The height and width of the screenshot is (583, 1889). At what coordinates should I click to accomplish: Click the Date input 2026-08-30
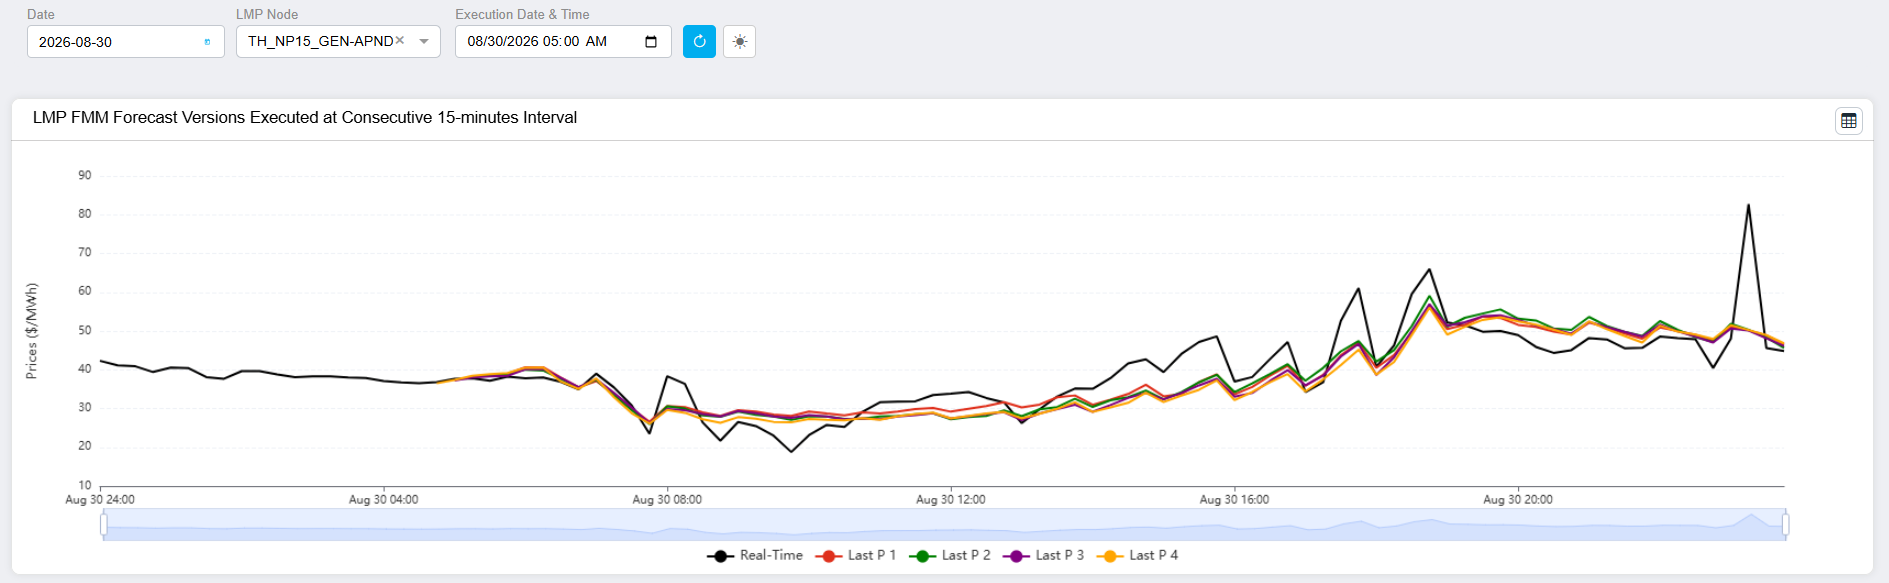pos(126,41)
